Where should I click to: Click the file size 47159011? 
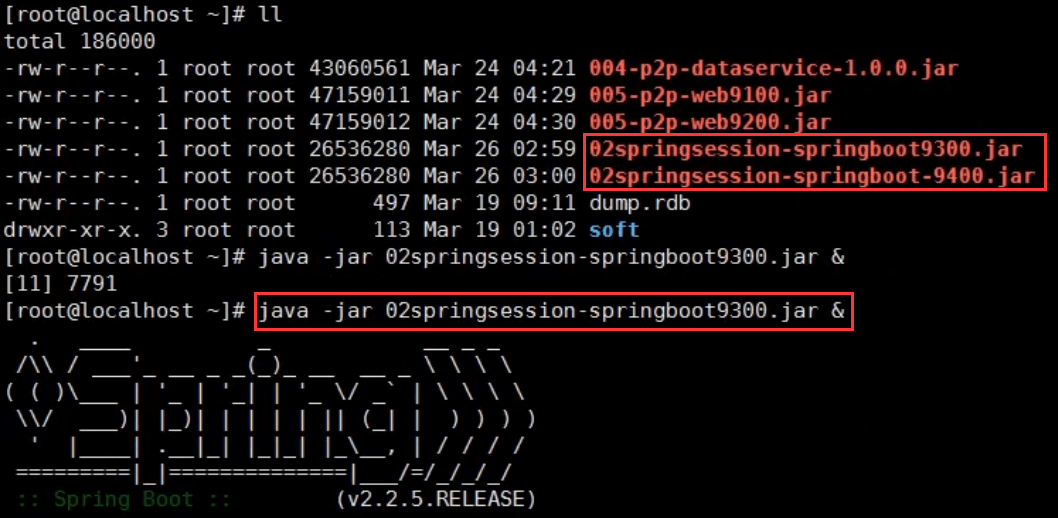coord(359,95)
